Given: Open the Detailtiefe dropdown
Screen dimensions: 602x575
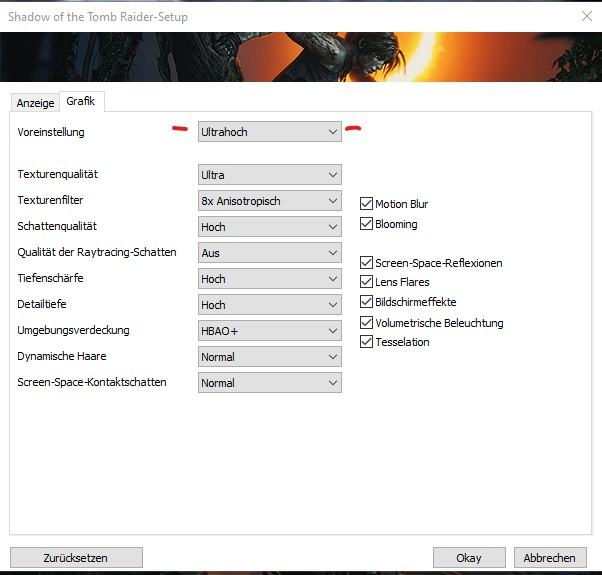Looking at the screenshot, I should tap(270, 305).
